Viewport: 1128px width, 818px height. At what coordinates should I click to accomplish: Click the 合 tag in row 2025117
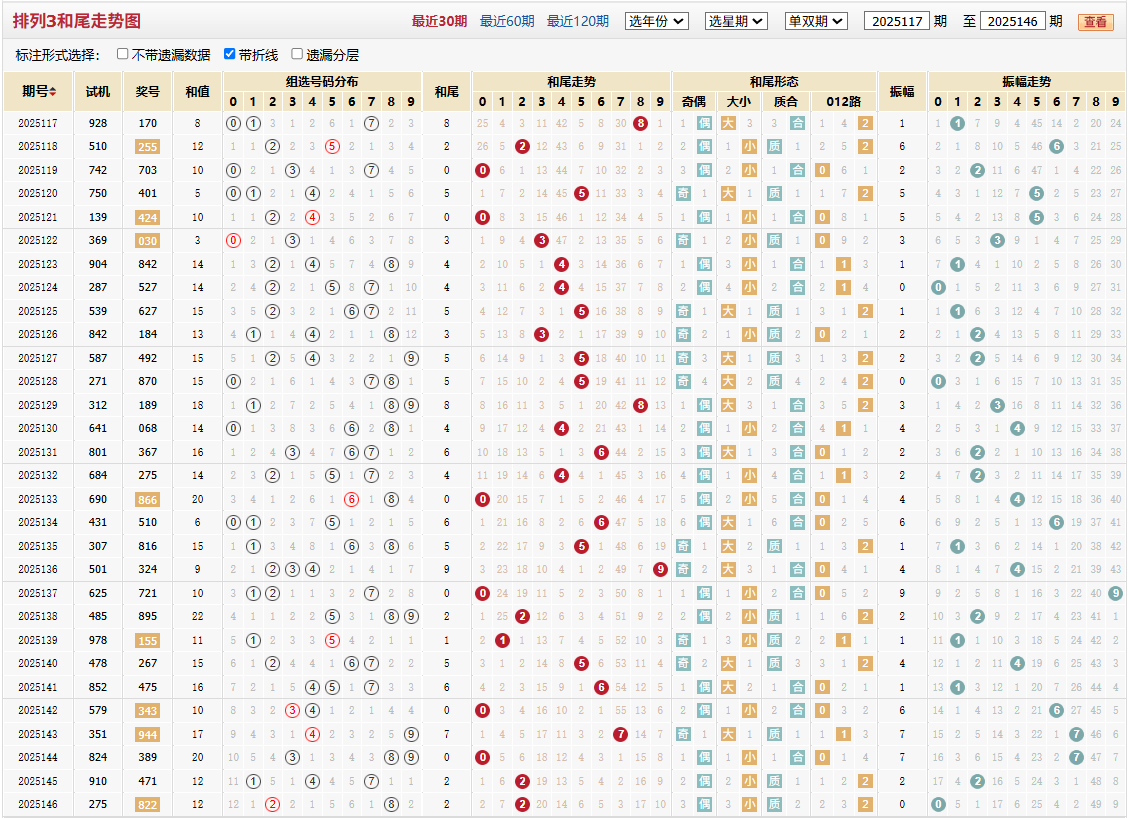[x=798, y=123]
